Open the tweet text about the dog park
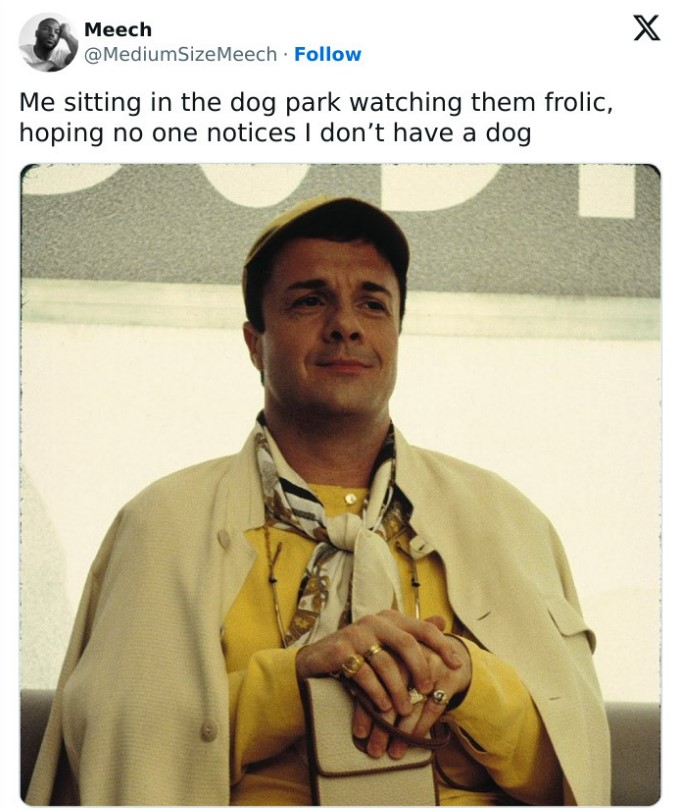Viewport: 677px width, 810px height. click(316, 118)
